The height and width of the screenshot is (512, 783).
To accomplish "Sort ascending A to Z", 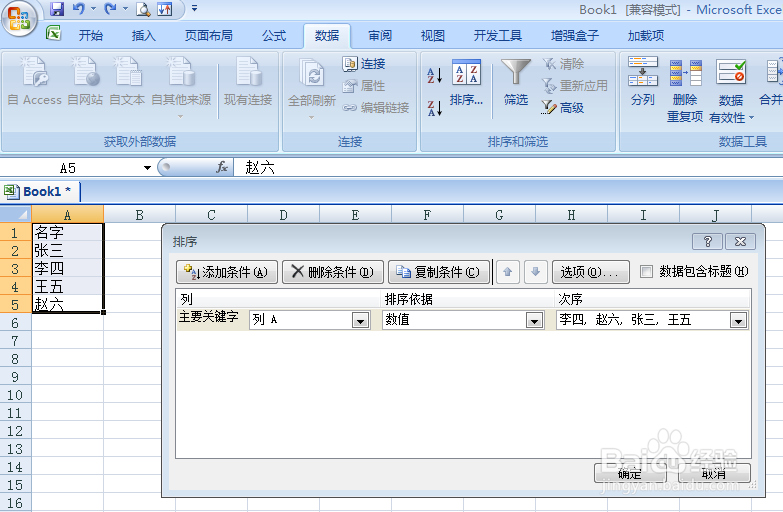I will pos(434,75).
